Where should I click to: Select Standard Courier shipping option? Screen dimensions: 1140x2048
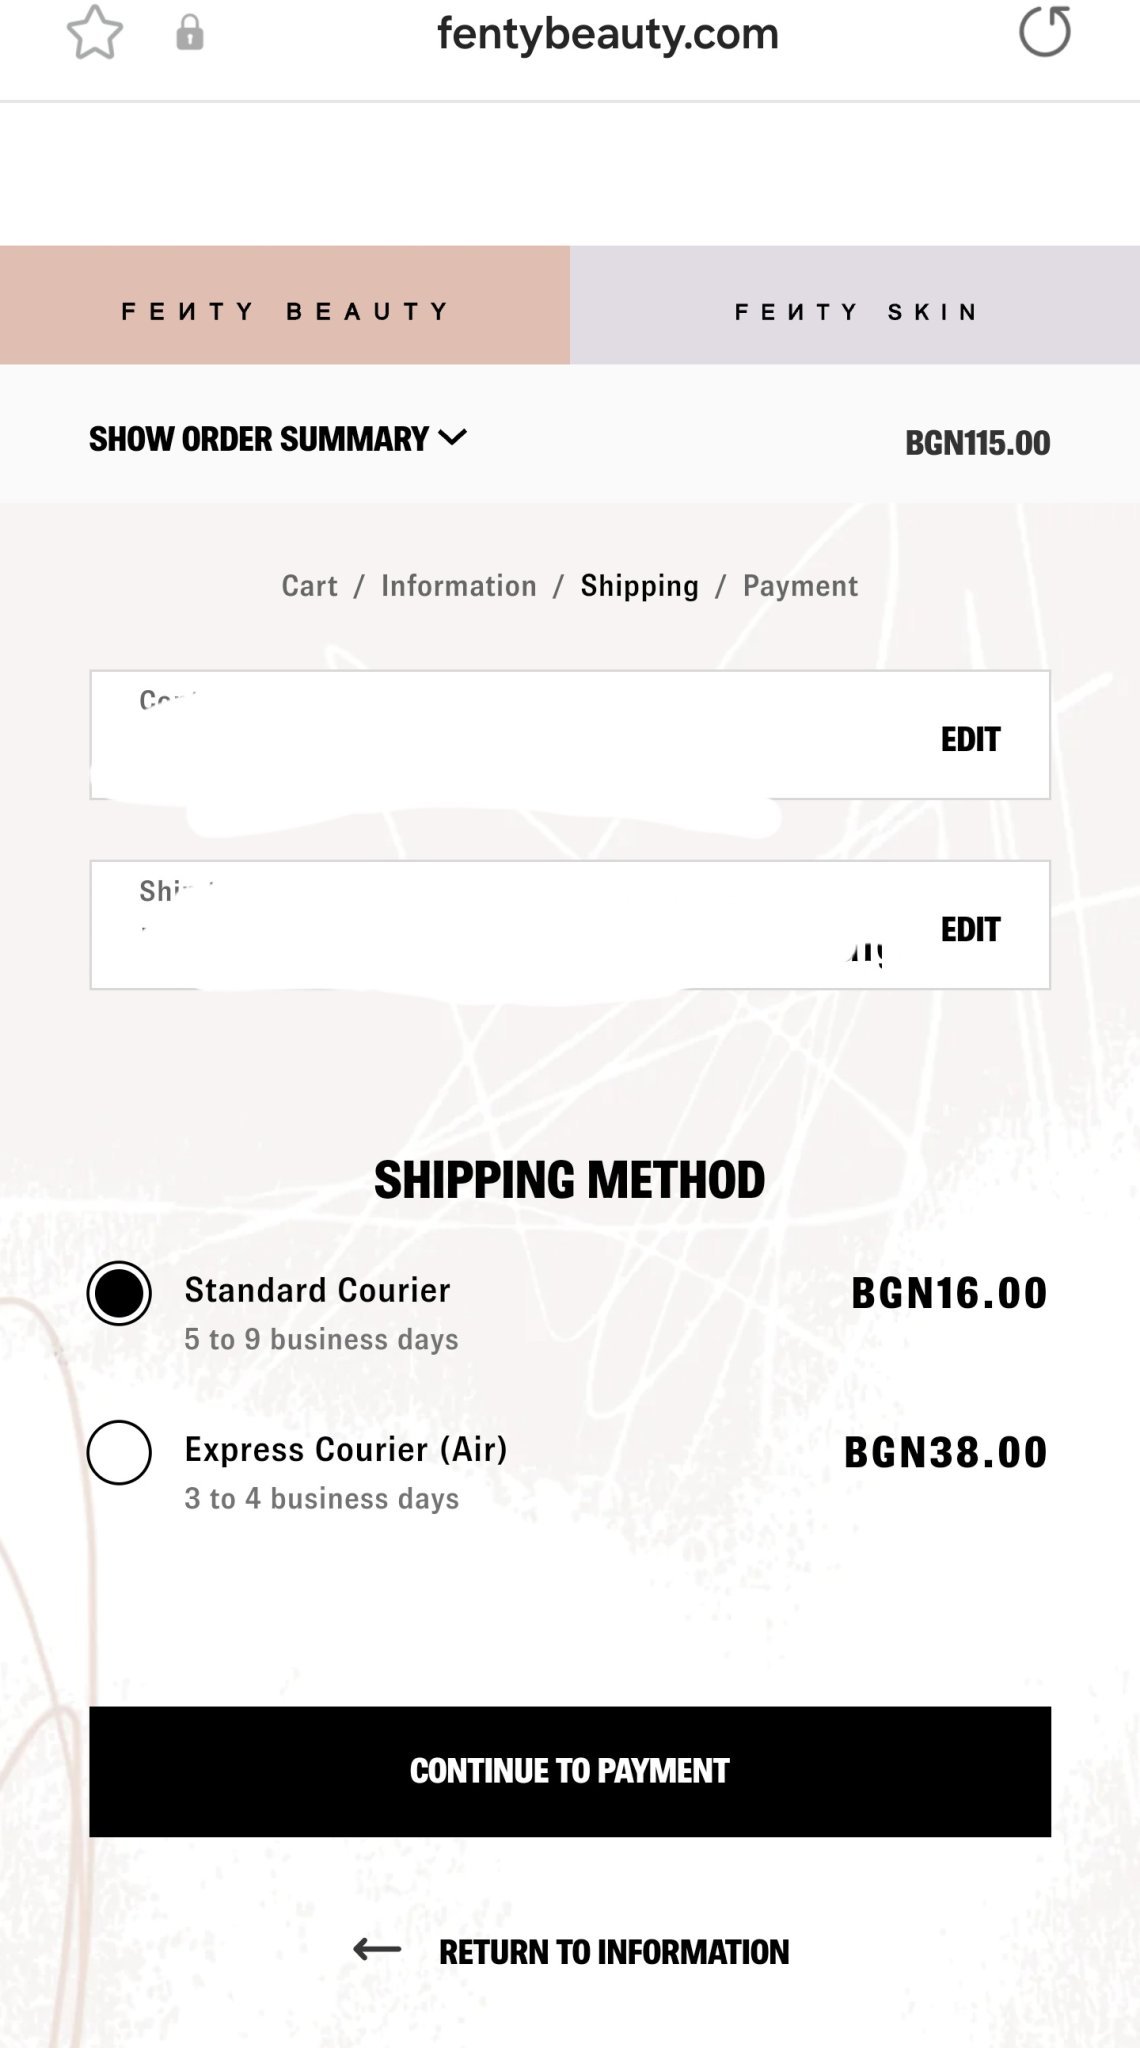pos(119,1293)
